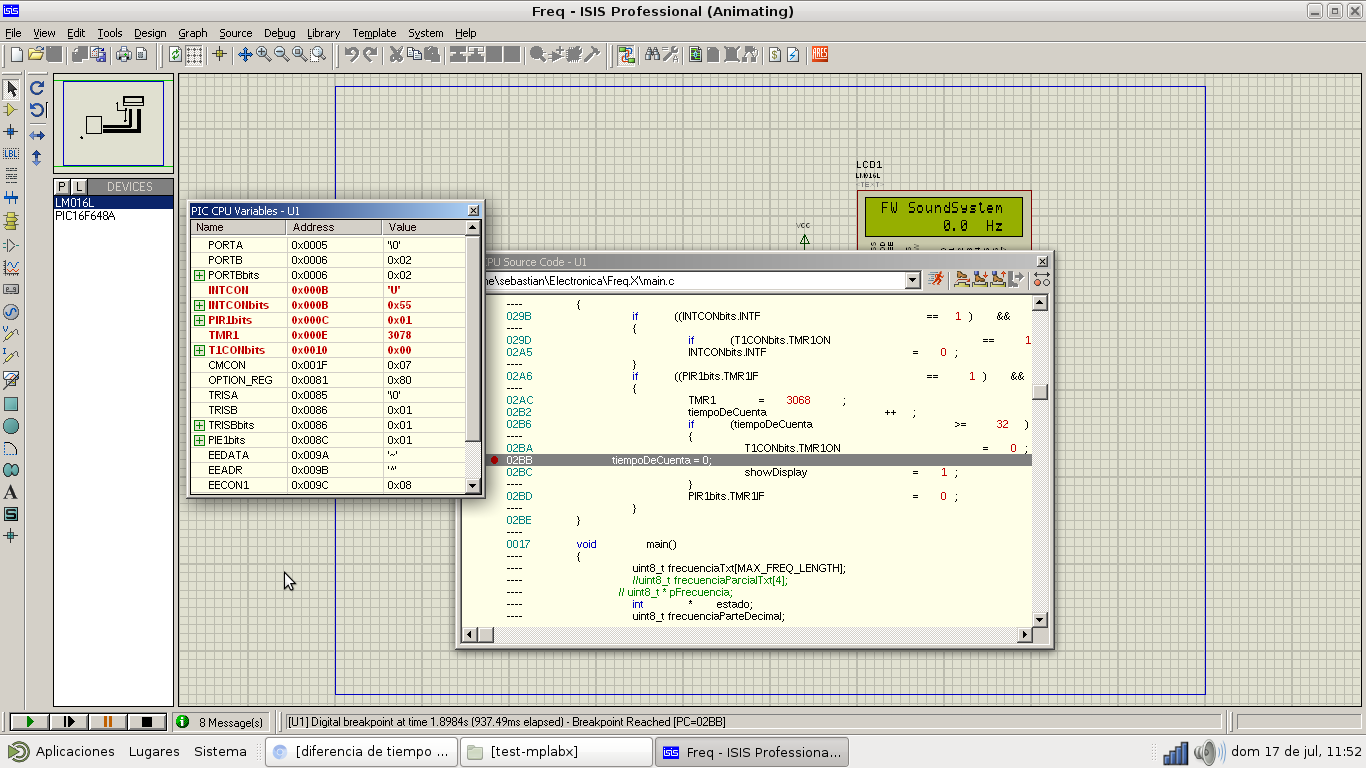Toggle breakpoint dot at address 02BB

(494, 460)
